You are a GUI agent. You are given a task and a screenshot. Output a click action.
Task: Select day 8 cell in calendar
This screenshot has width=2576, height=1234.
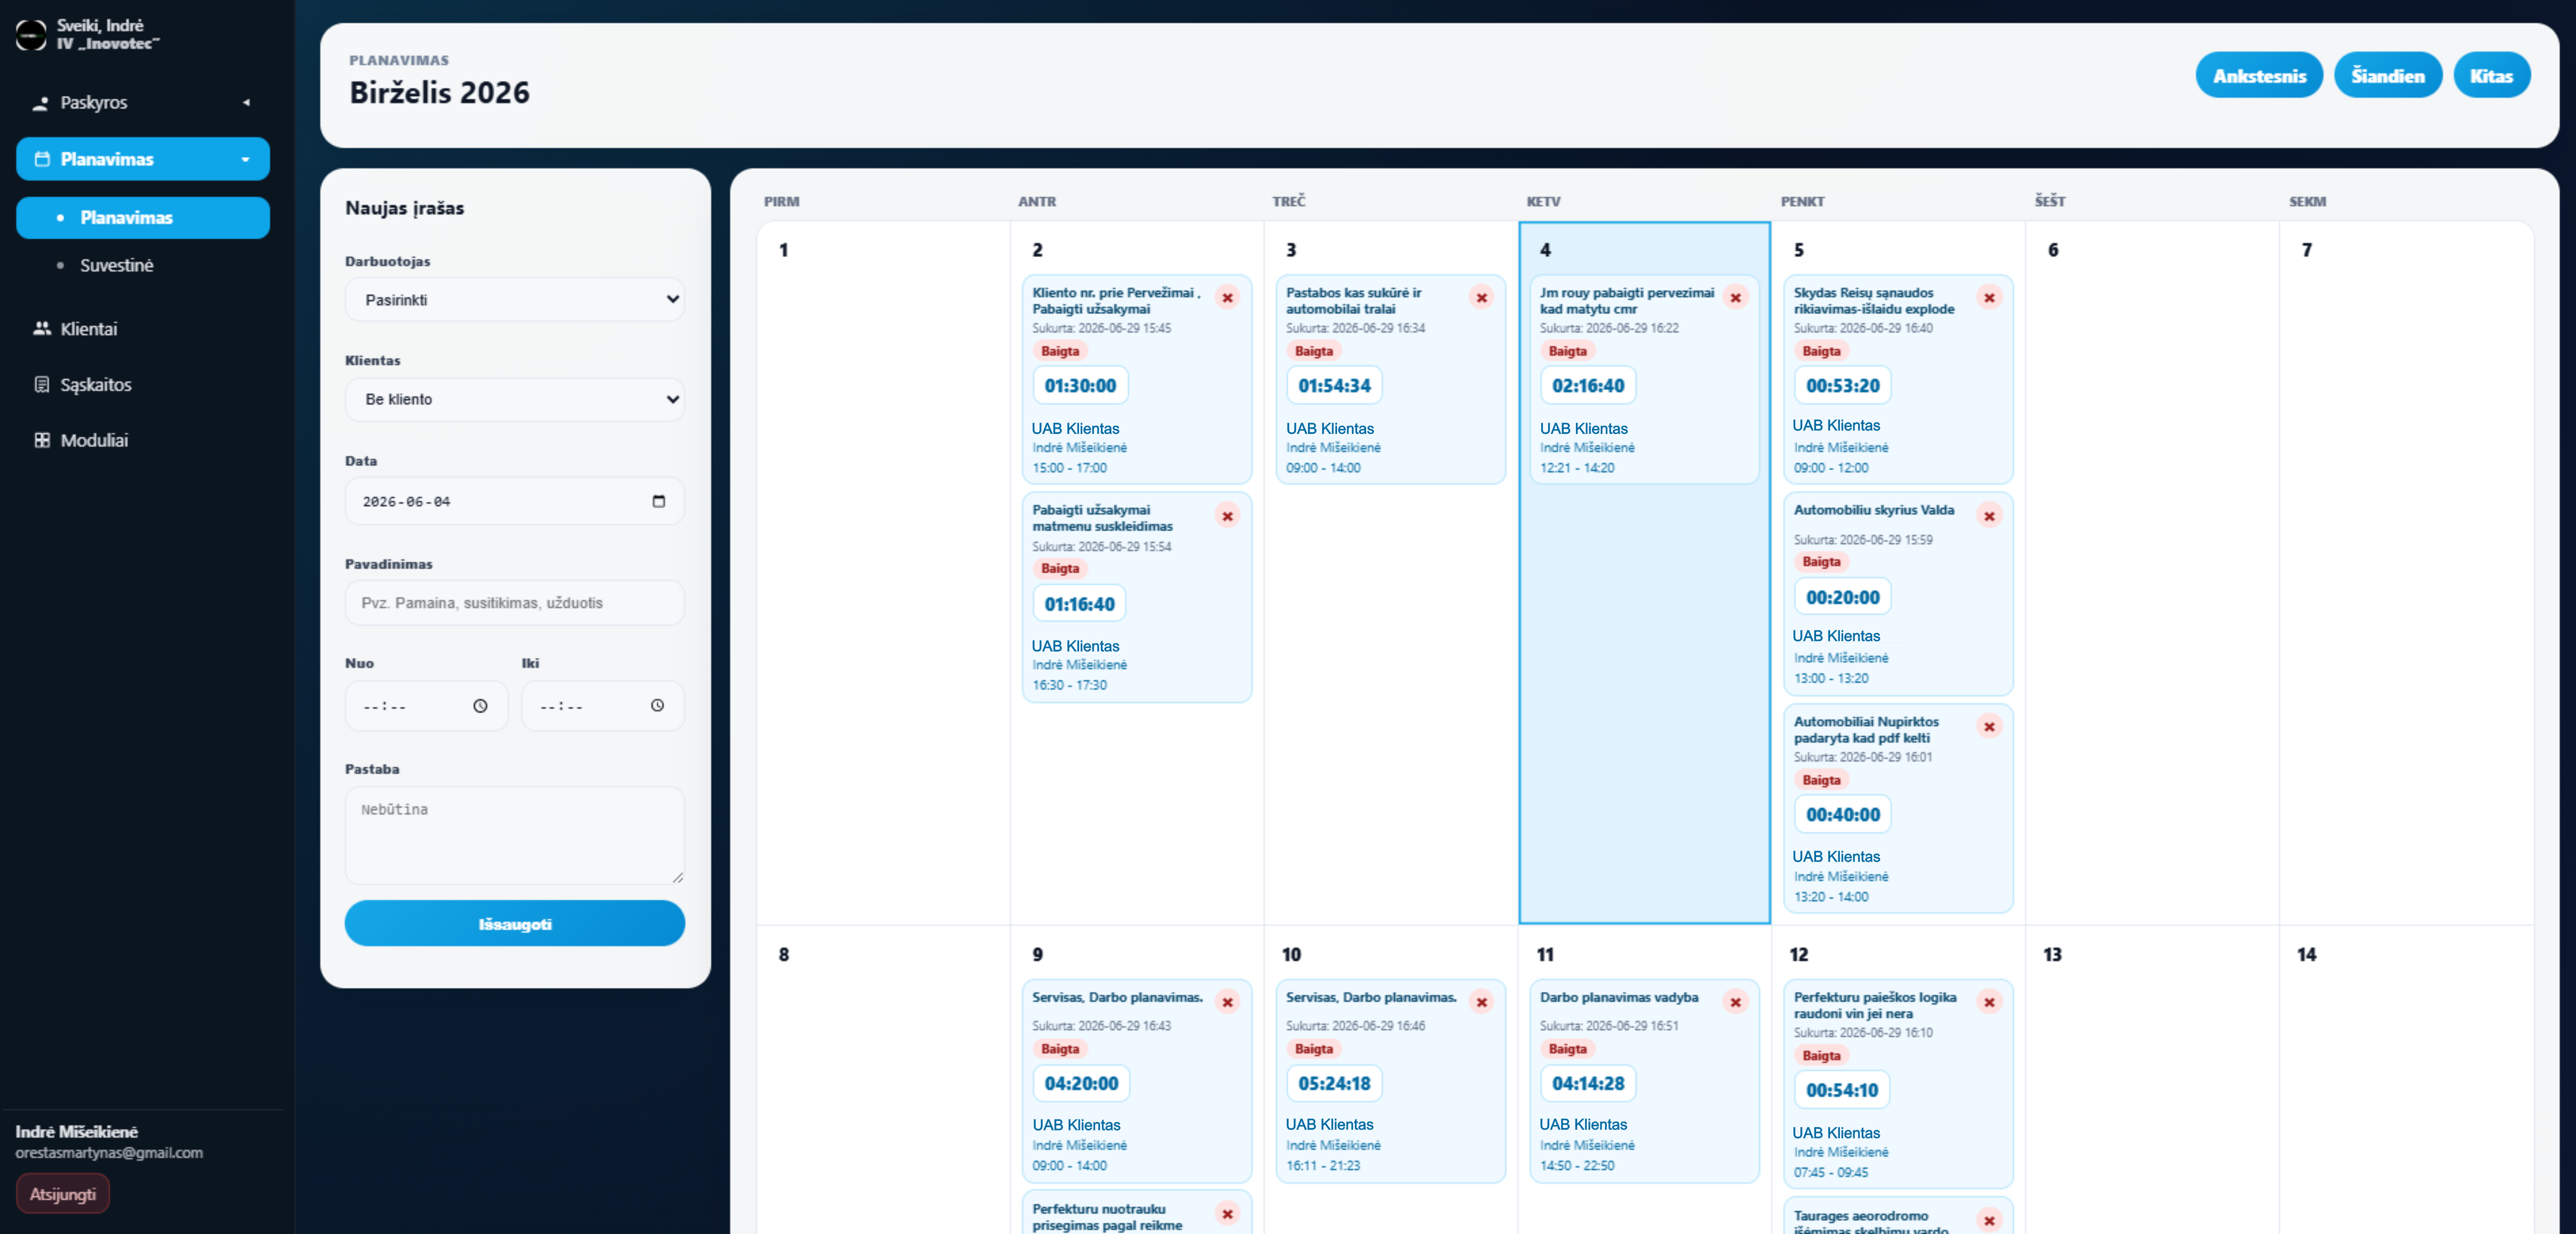[x=883, y=1080]
